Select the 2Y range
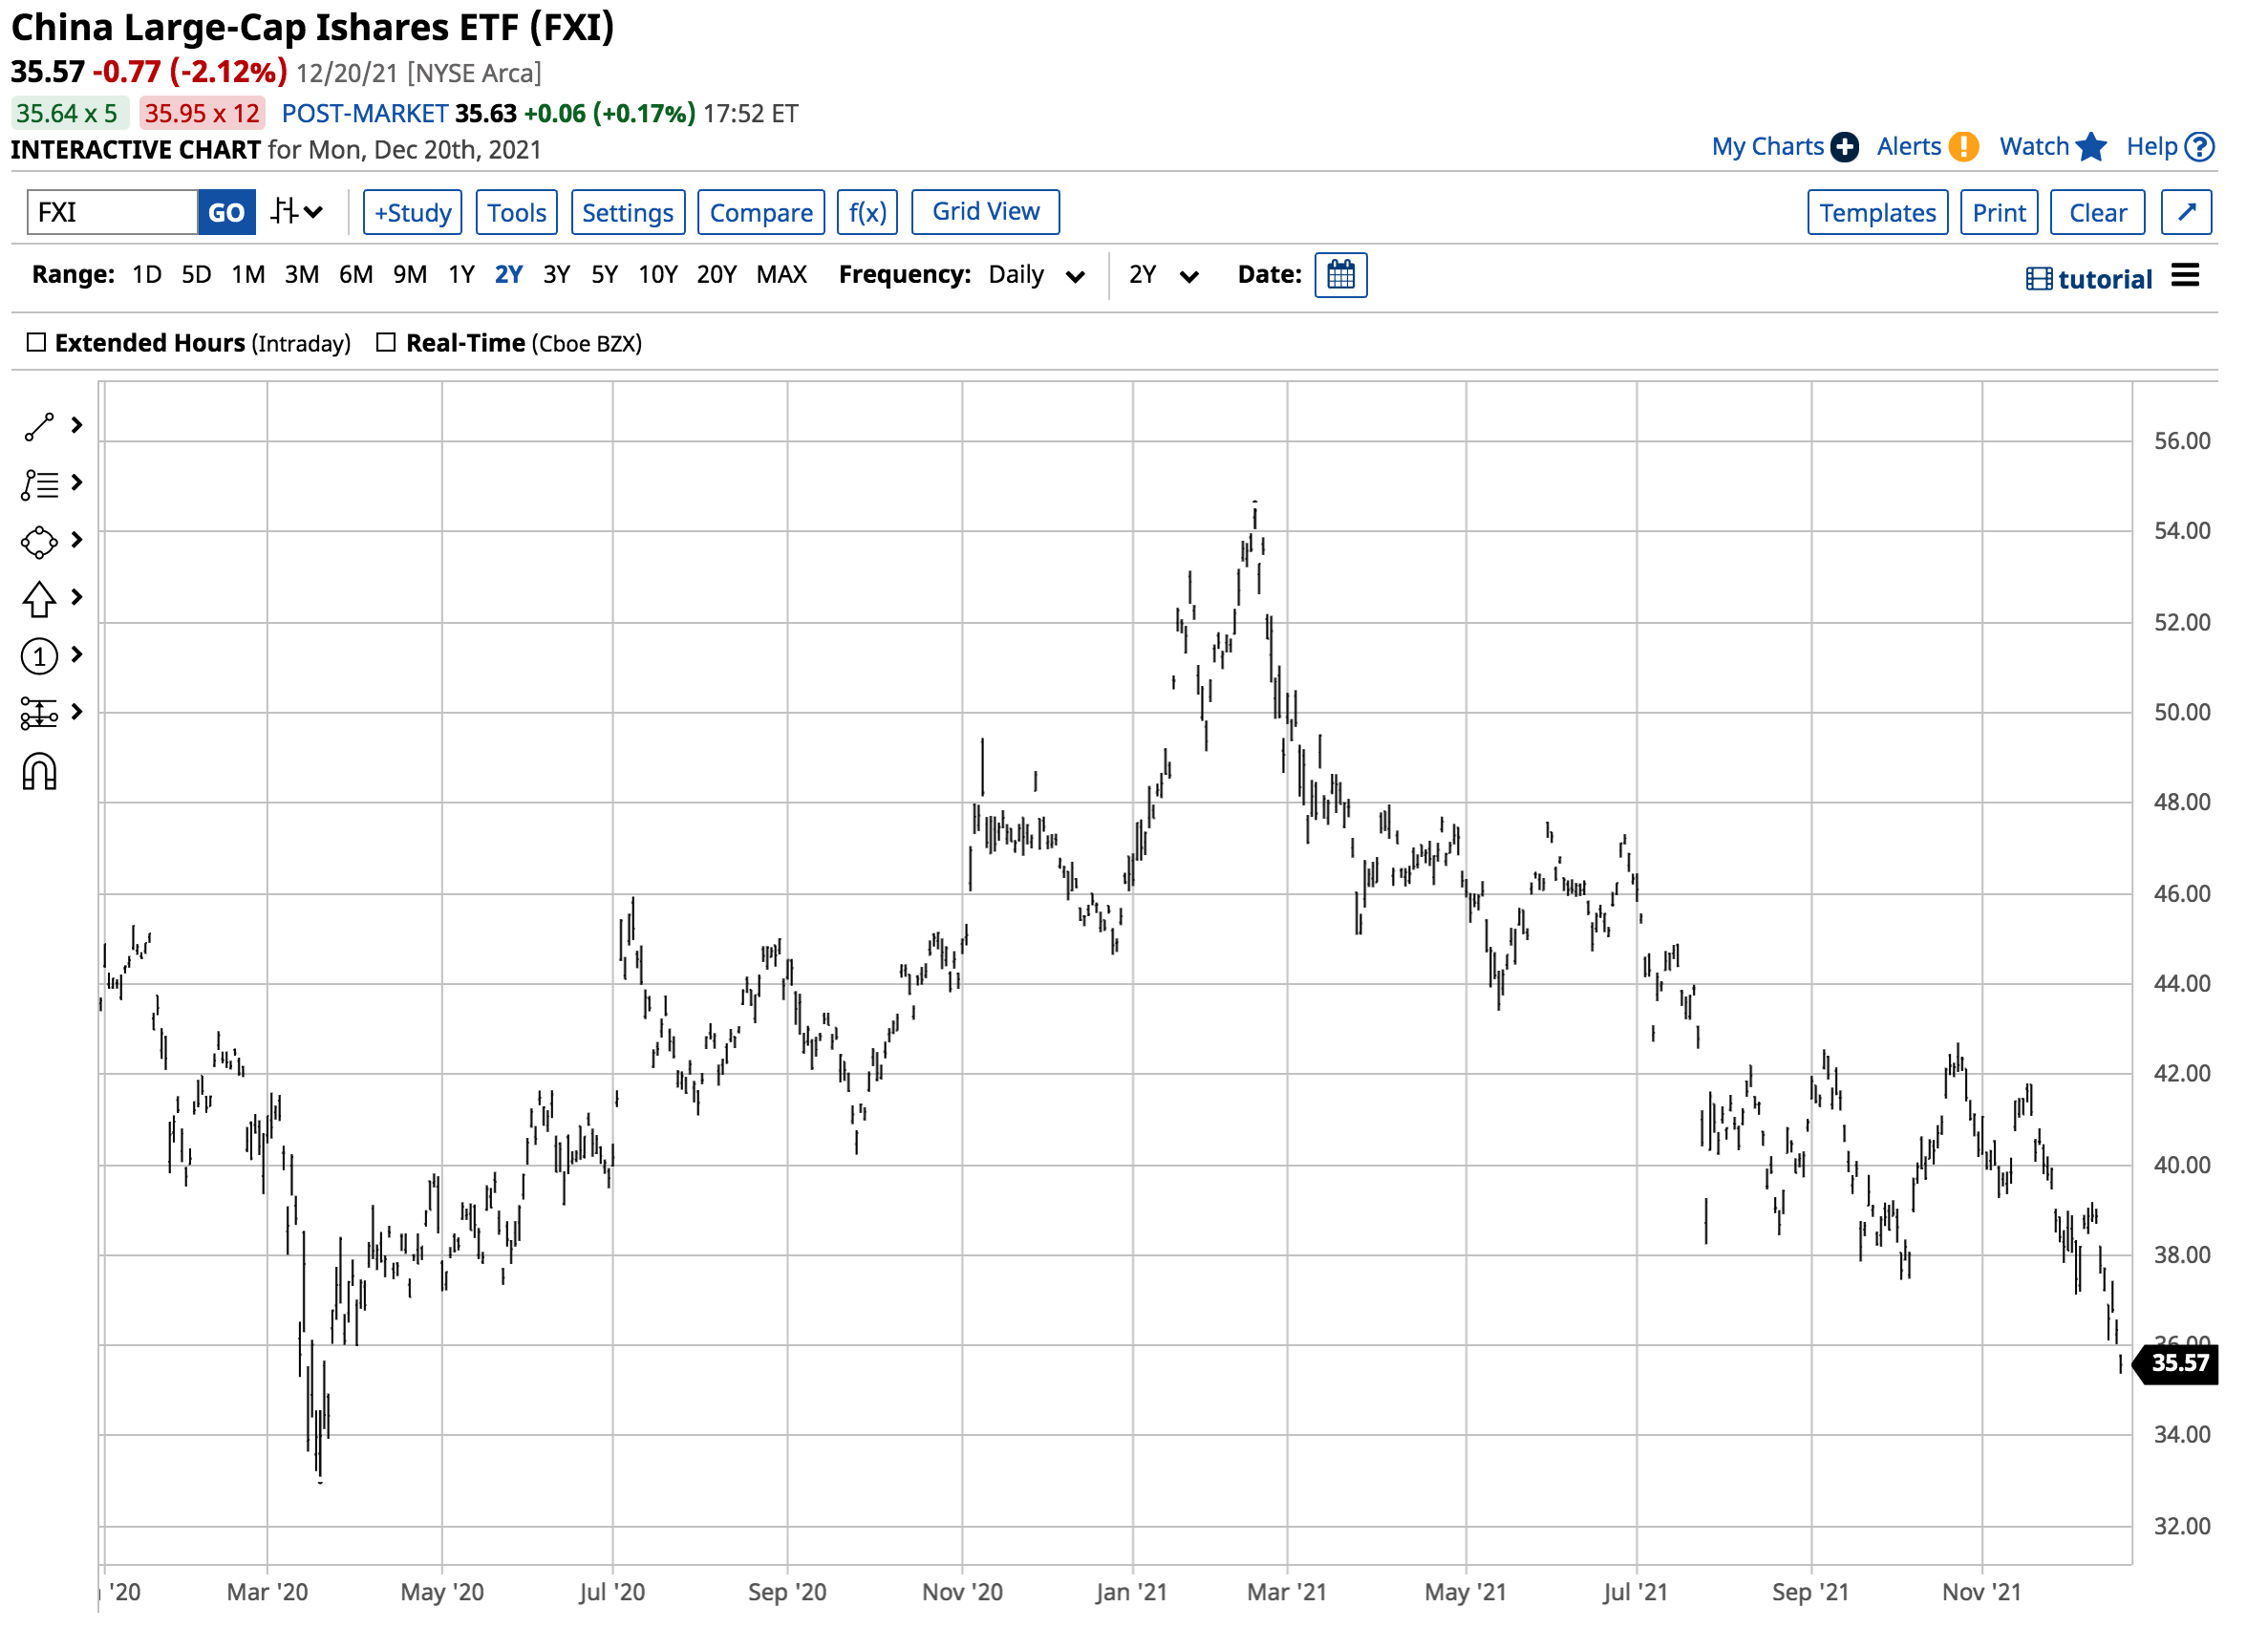The image size is (2268, 1628). coord(509,274)
